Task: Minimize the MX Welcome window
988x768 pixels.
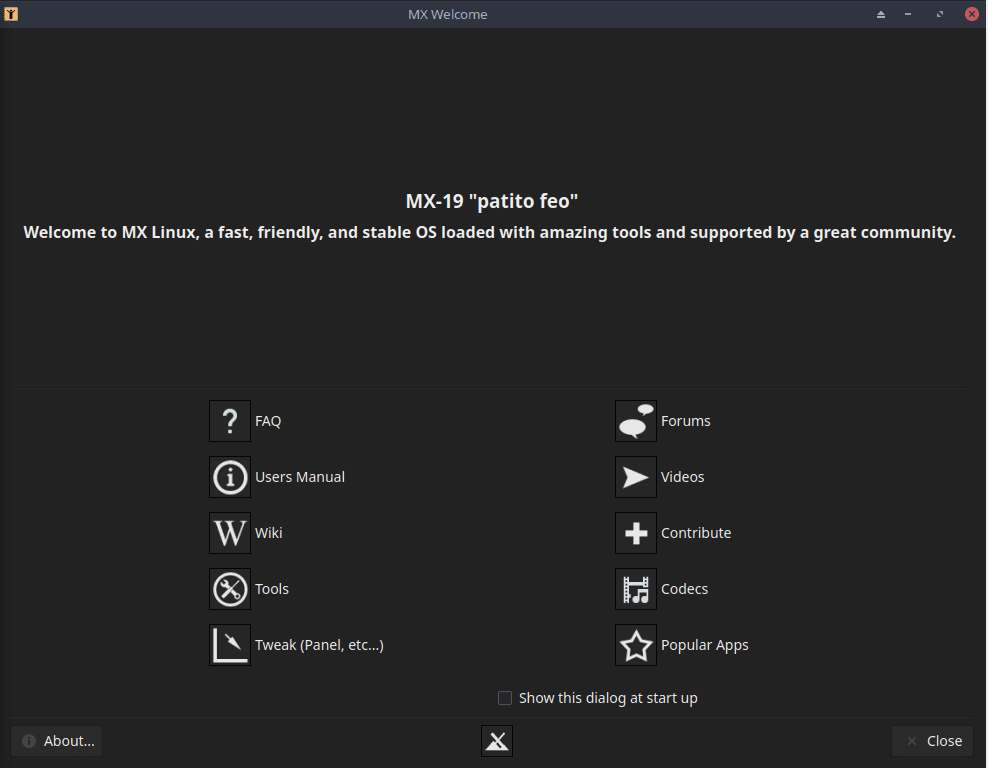Action: pyautogui.click(x=908, y=14)
